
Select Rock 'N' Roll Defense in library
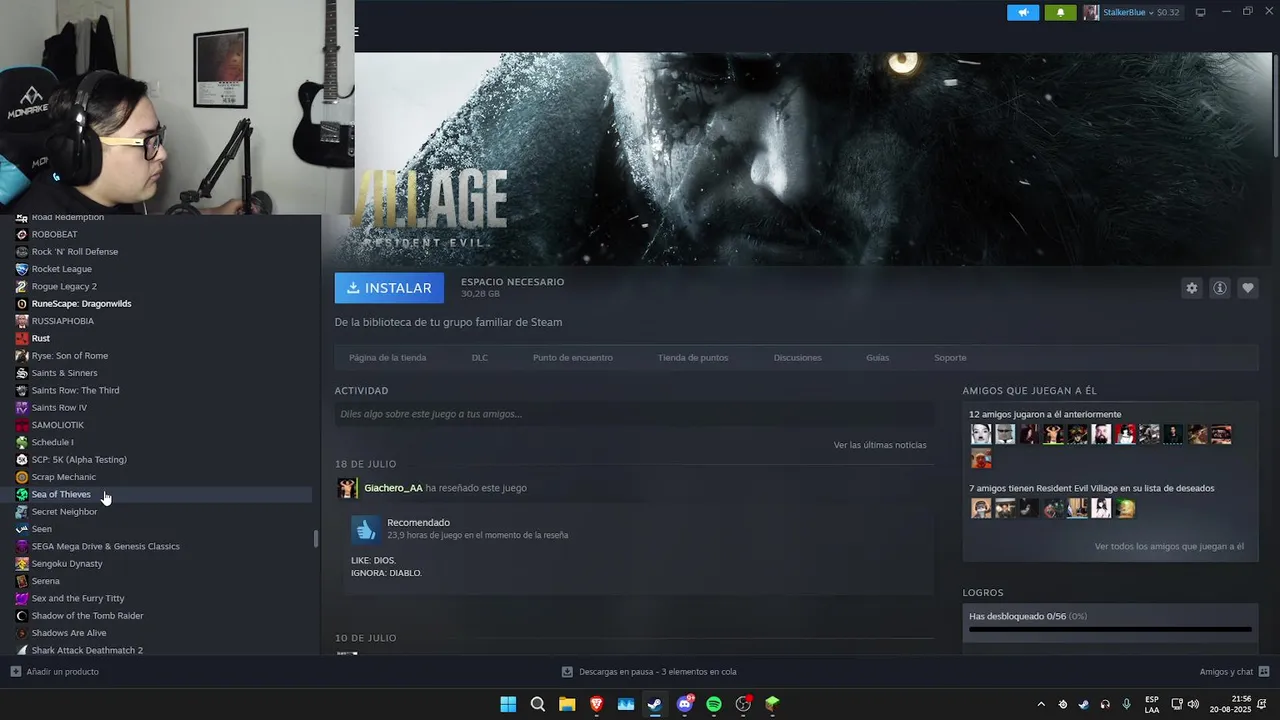point(74,252)
